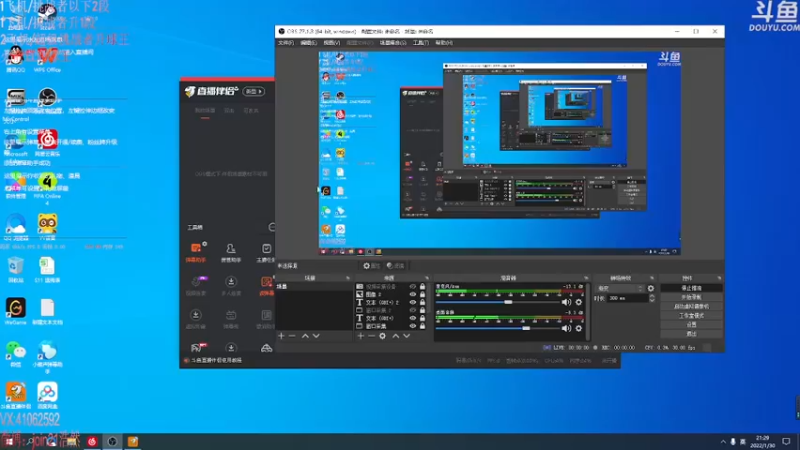800x450 pixels.
Task: Move the scene up in the Scenes dock
Action: 305,336
